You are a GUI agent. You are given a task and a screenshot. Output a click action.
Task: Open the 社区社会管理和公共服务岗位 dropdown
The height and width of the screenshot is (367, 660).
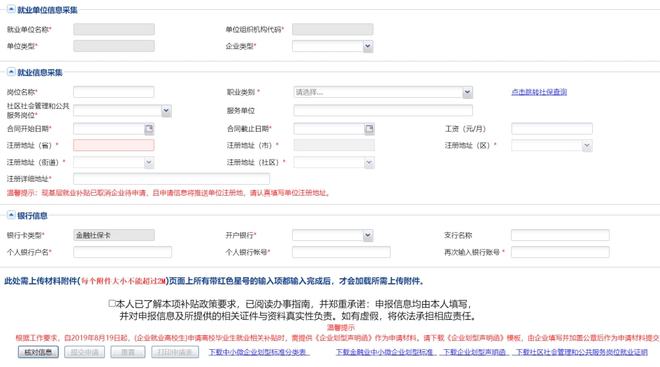pyautogui.click(x=166, y=111)
